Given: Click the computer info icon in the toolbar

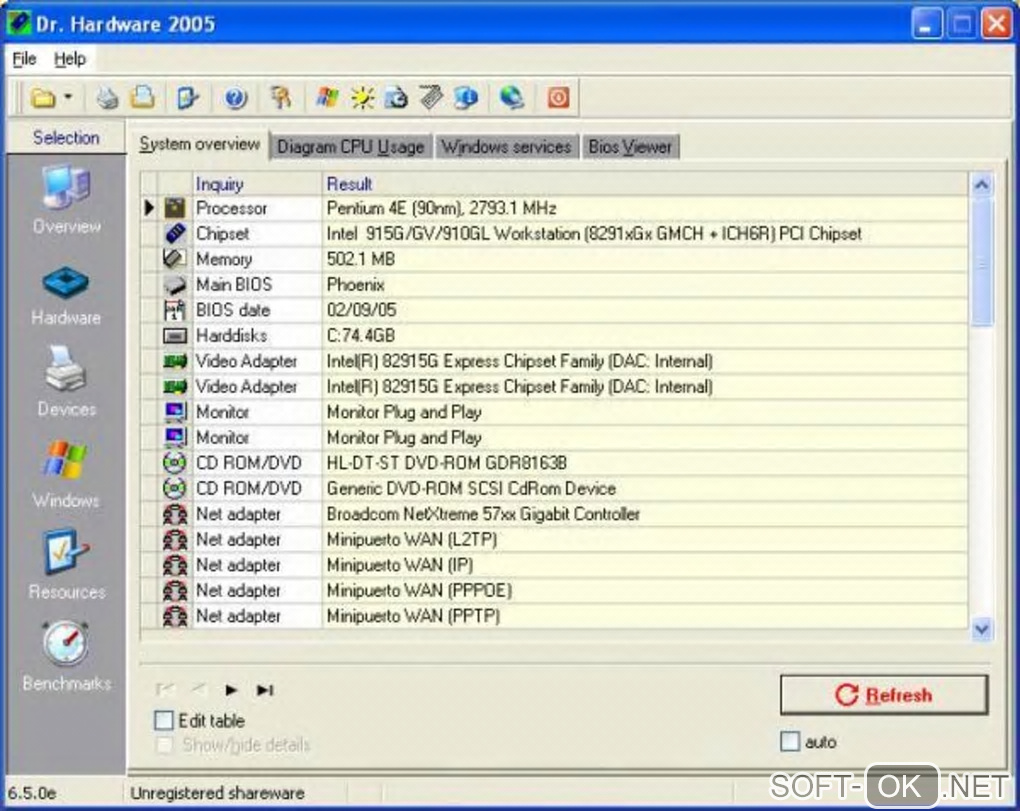Looking at the screenshot, I should pyautogui.click(x=466, y=98).
